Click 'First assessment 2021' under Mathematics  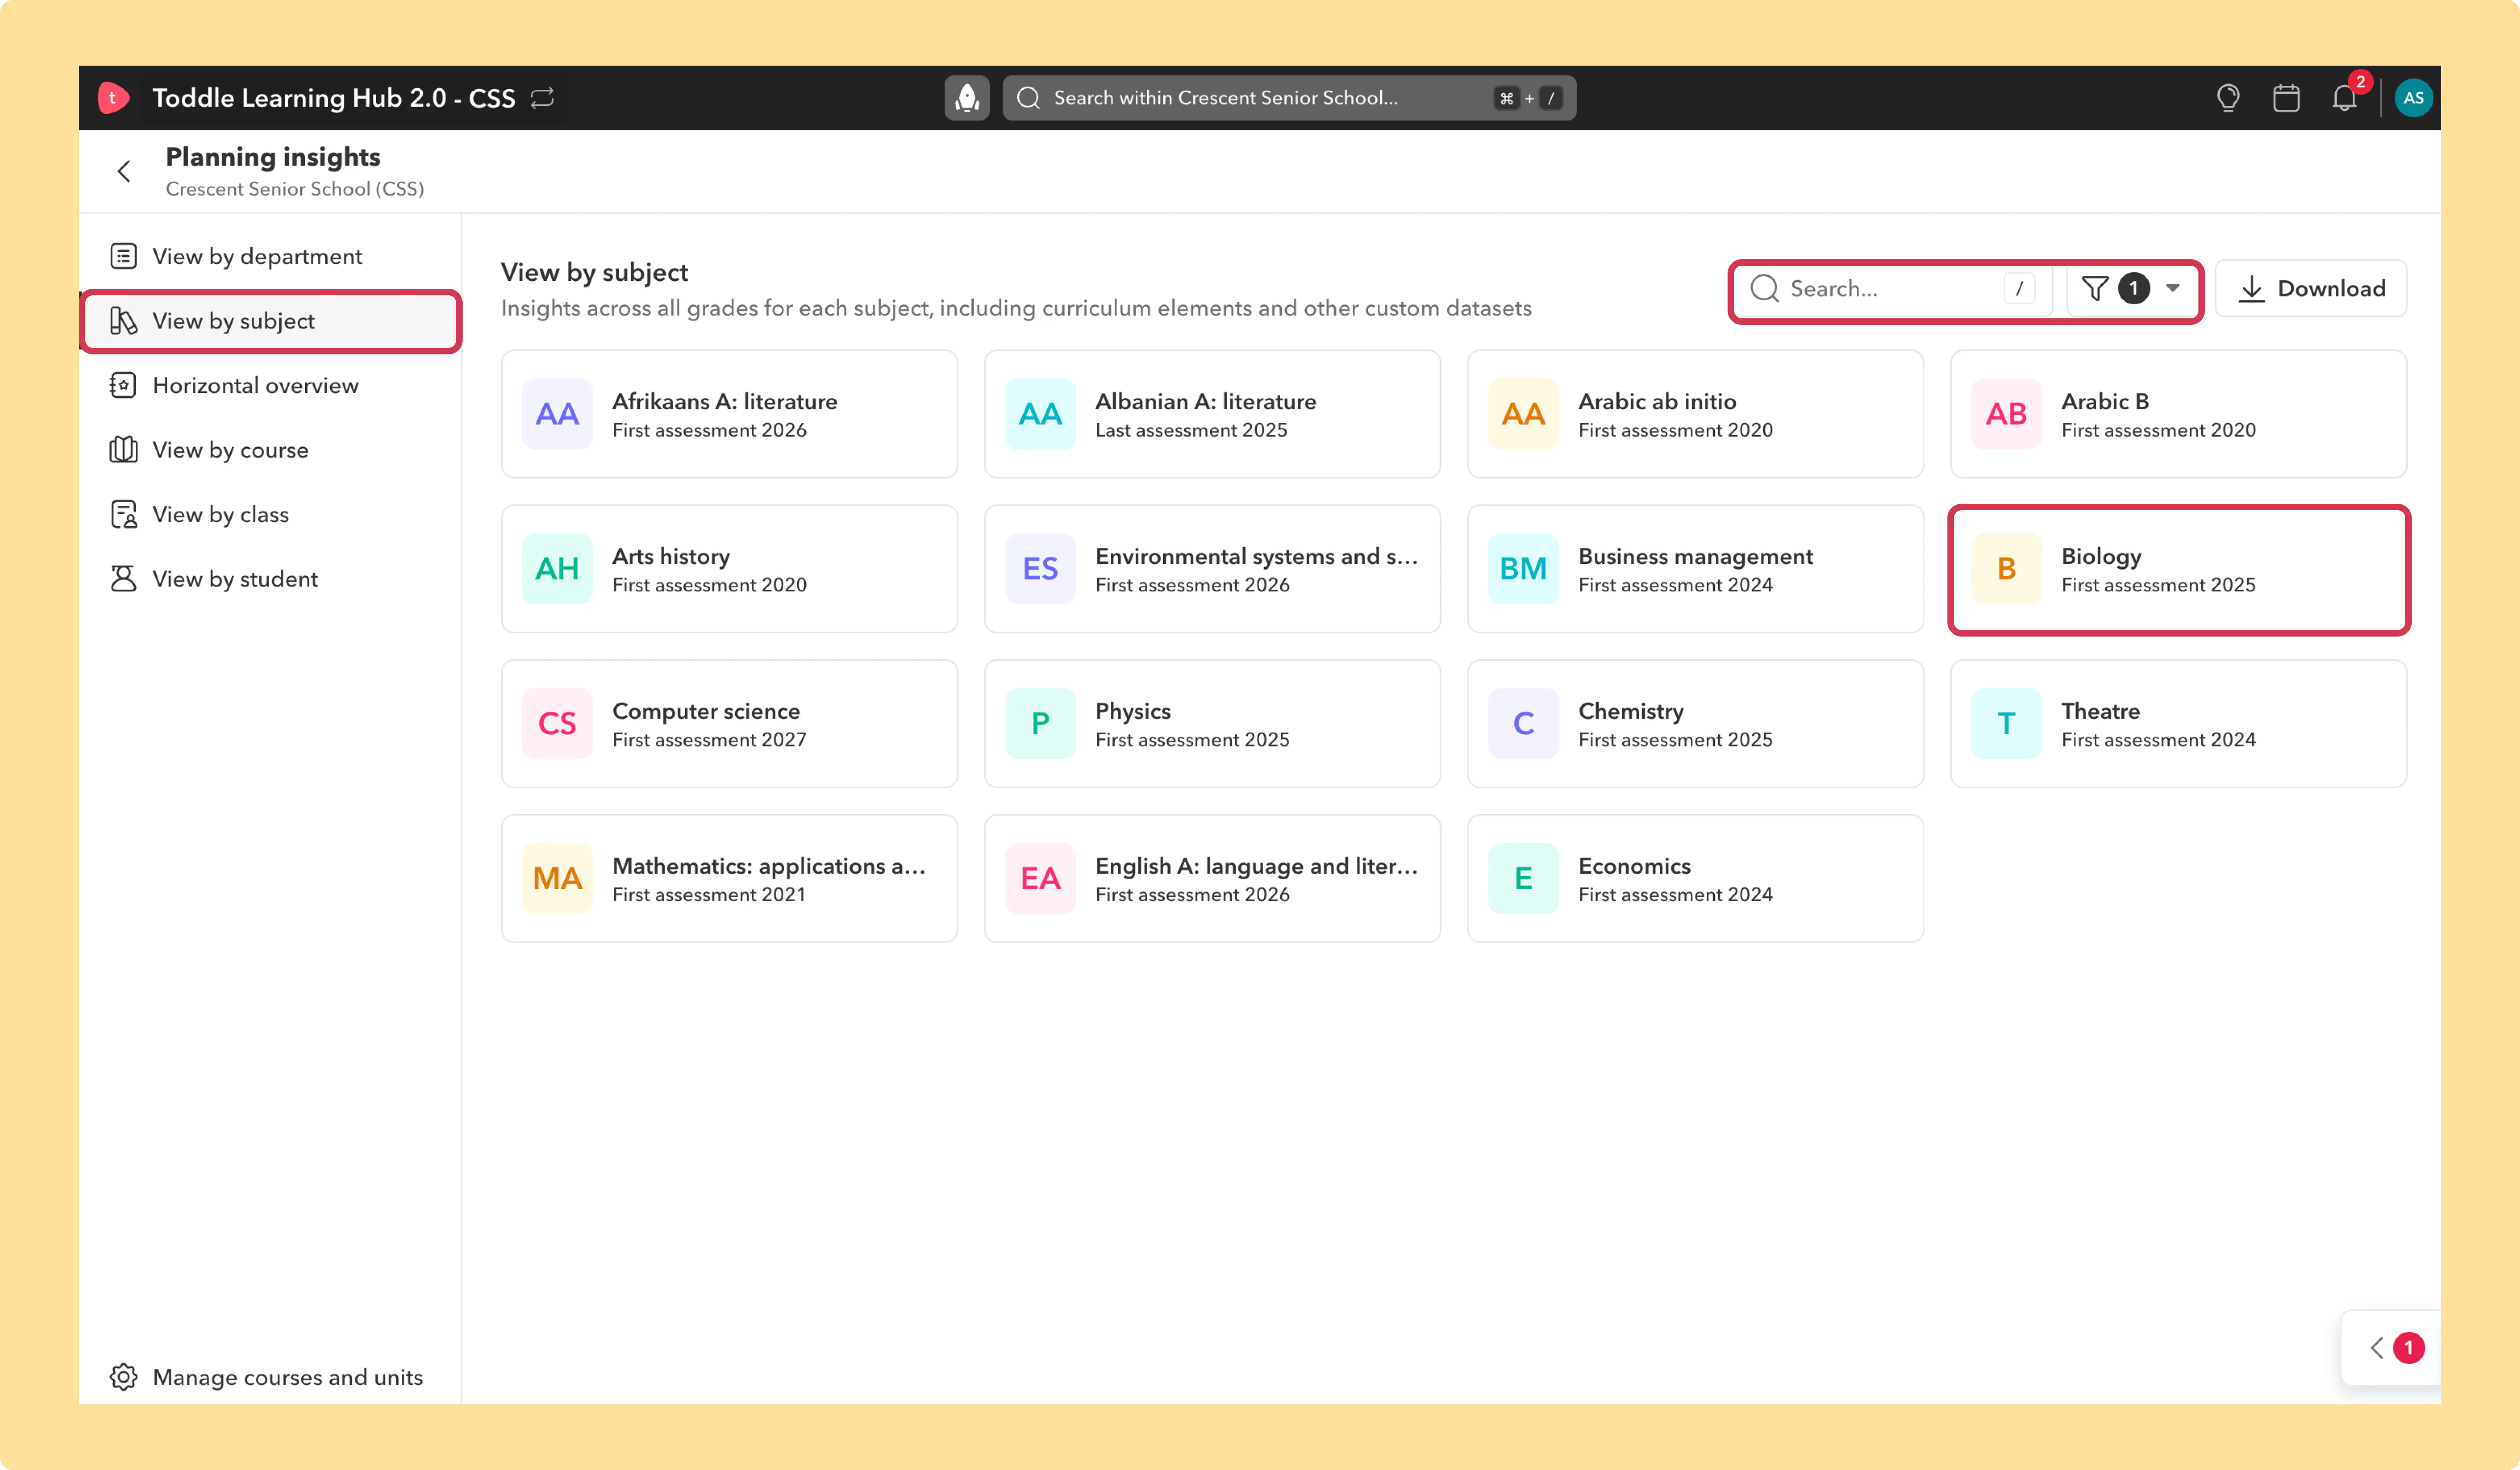[709, 895]
